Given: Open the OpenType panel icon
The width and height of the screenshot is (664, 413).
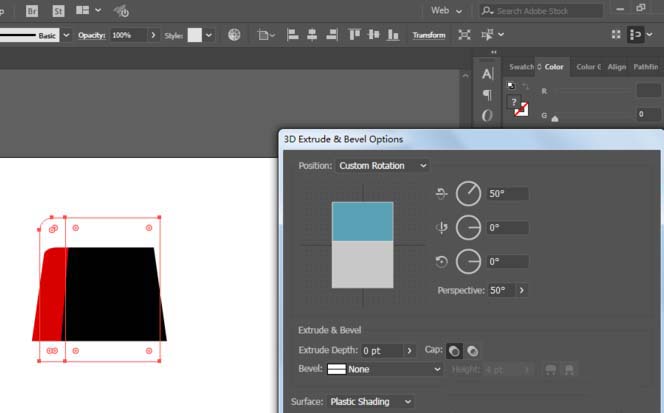Looking at the screenshot, I should (487, 115).
